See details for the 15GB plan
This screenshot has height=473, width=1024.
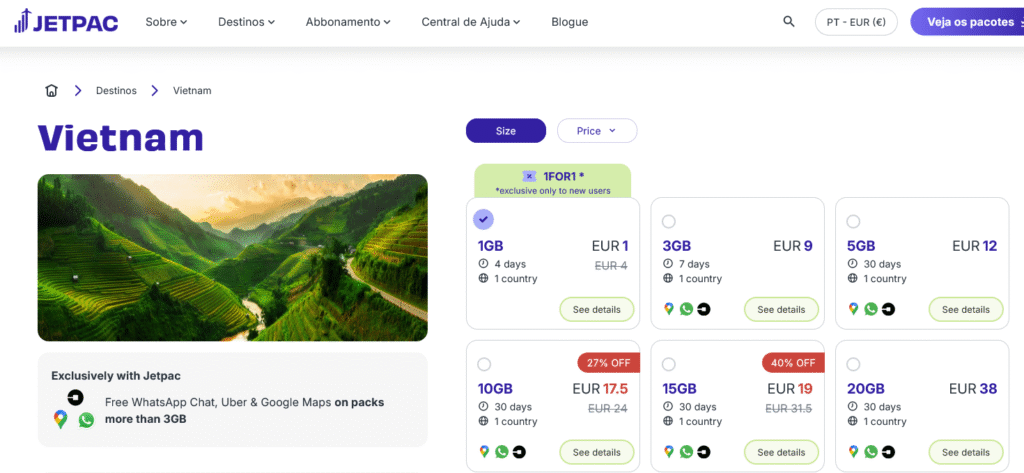[x=781, y=452]
